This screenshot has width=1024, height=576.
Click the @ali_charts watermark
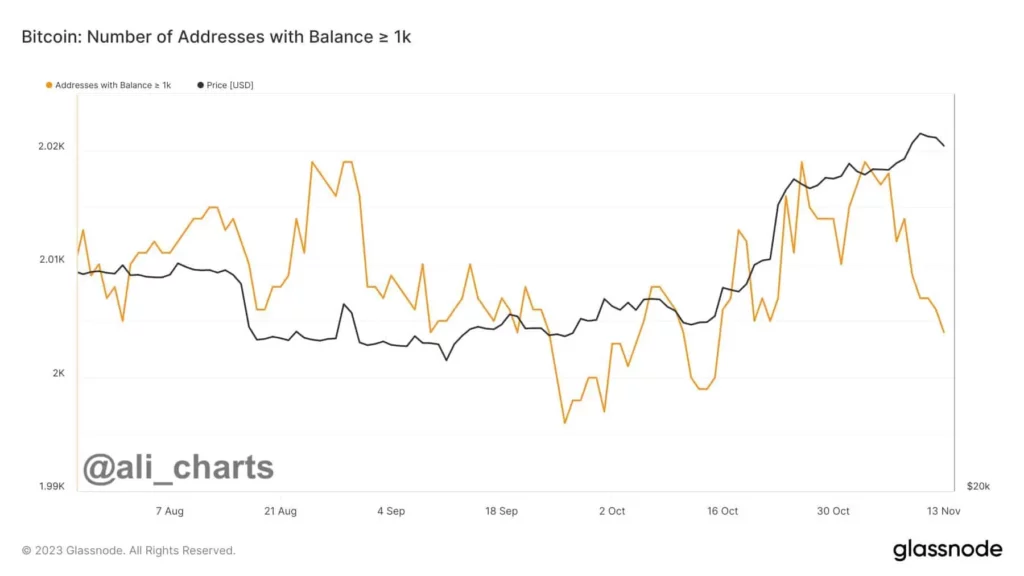pyautogui.click(x=178, y=467)
